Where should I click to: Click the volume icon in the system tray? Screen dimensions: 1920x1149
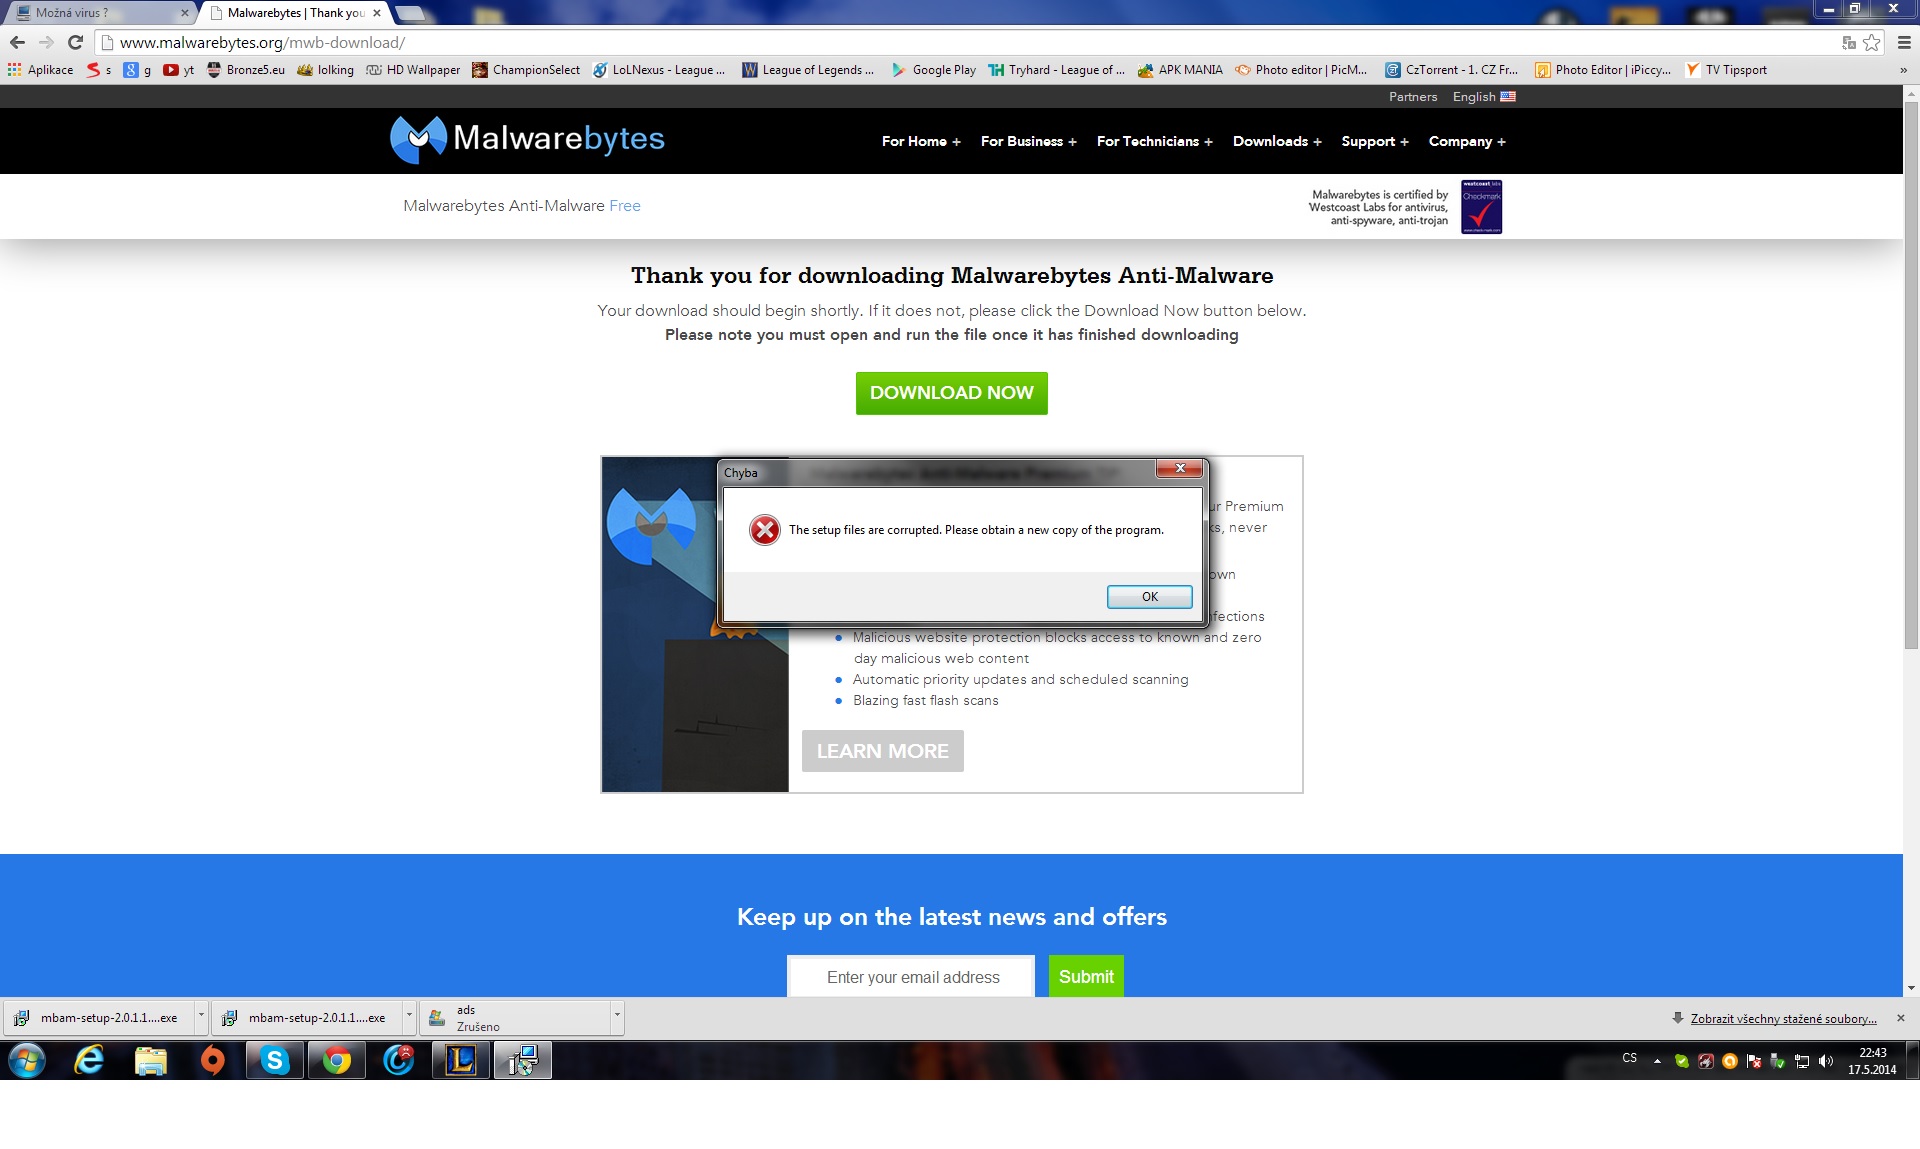1826,1061
